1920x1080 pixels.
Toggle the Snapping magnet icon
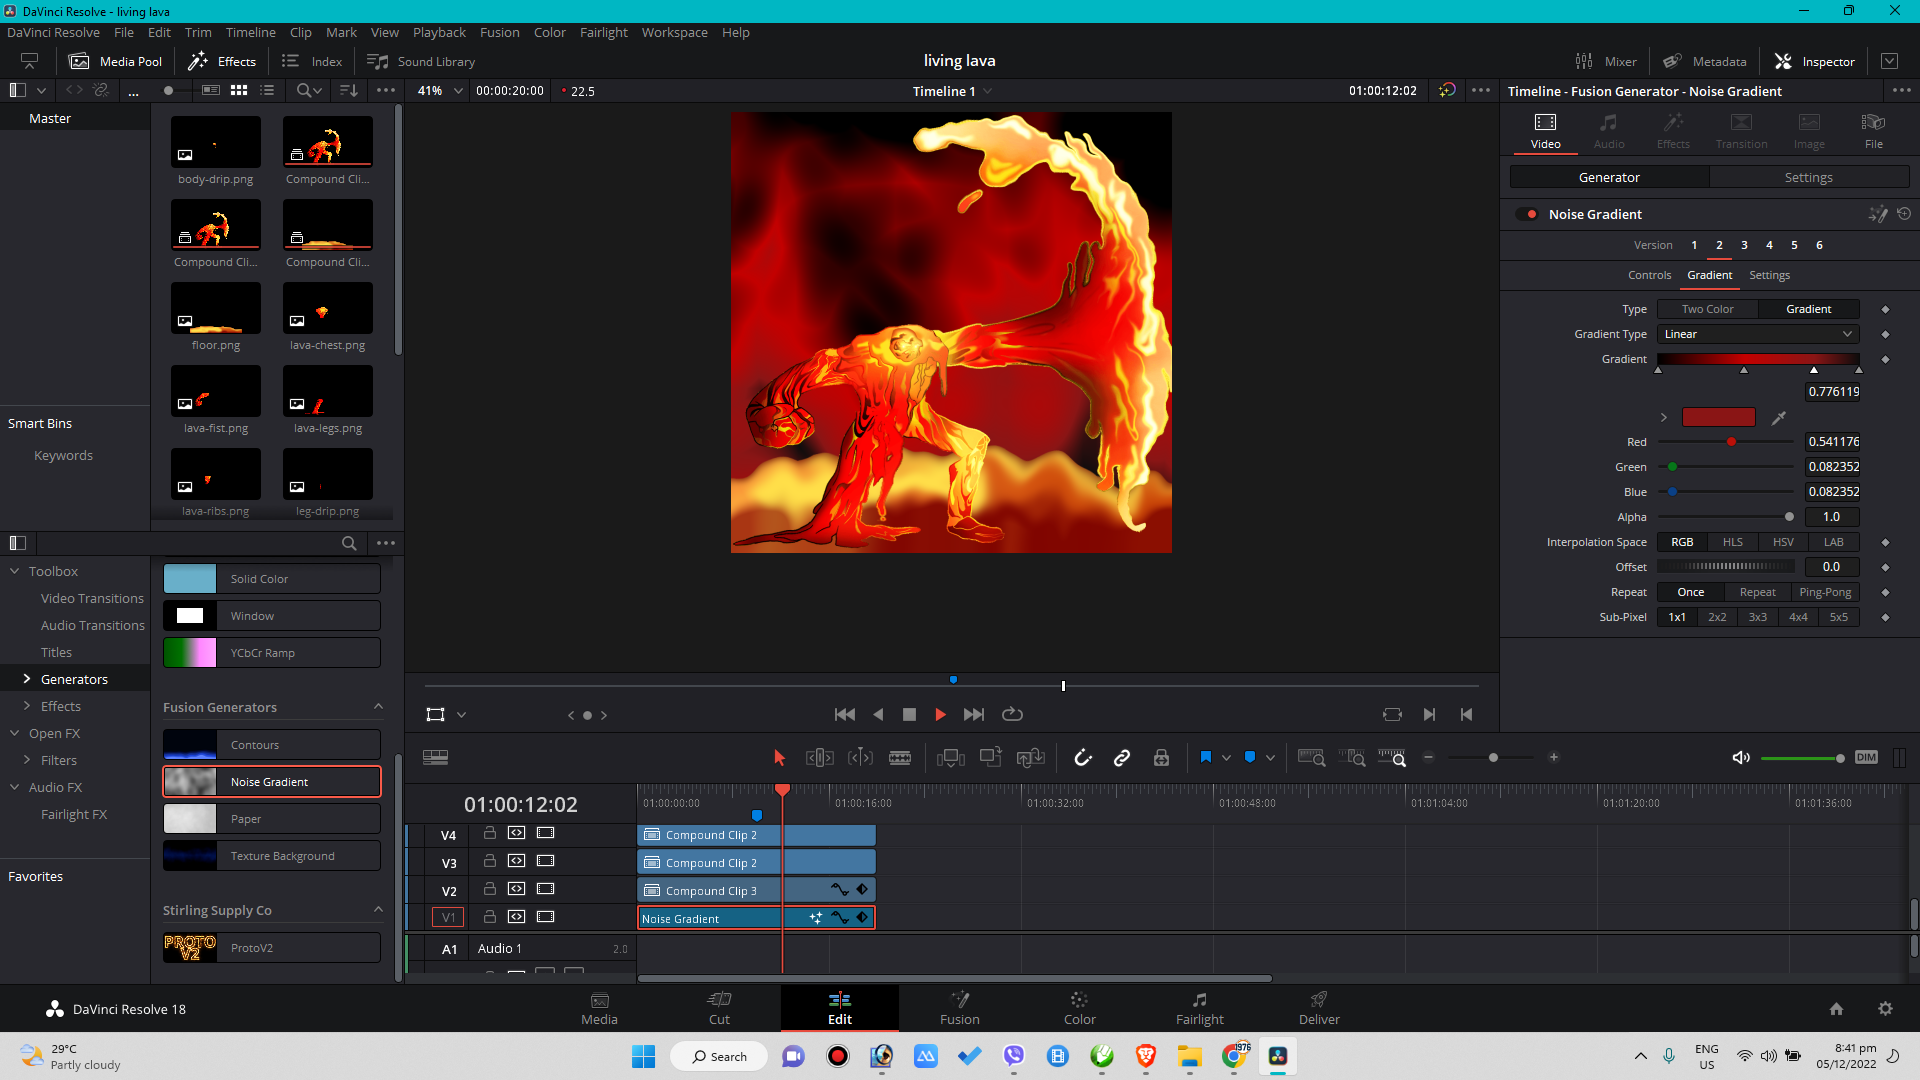coord(1083,758)
